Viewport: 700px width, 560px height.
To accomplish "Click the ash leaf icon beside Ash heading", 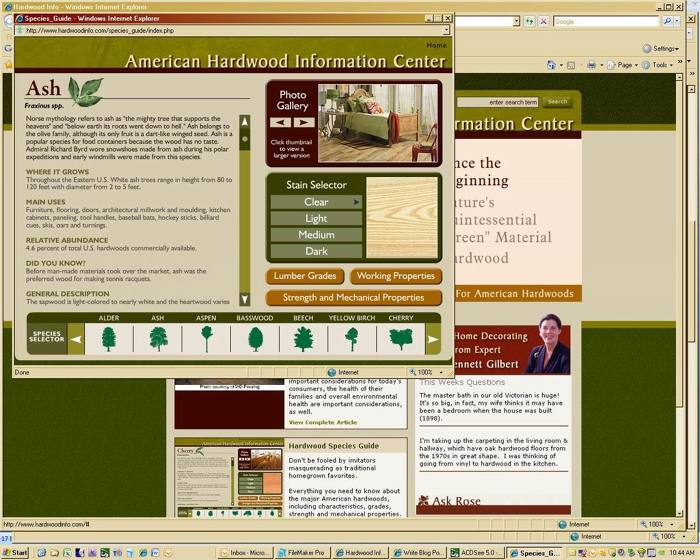I will point(84,92).
